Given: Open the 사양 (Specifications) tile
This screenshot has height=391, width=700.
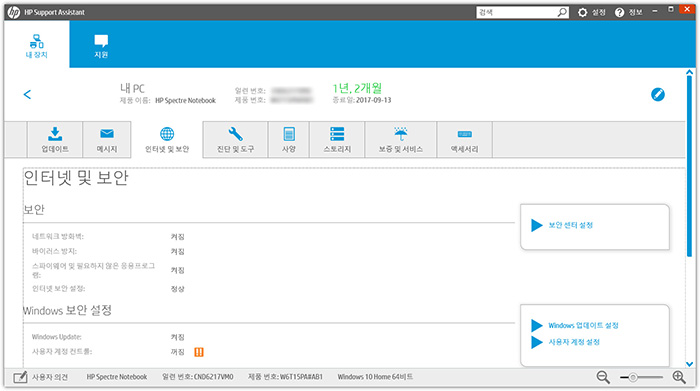Looking at the screenshot, I should [x=289, y=140].
